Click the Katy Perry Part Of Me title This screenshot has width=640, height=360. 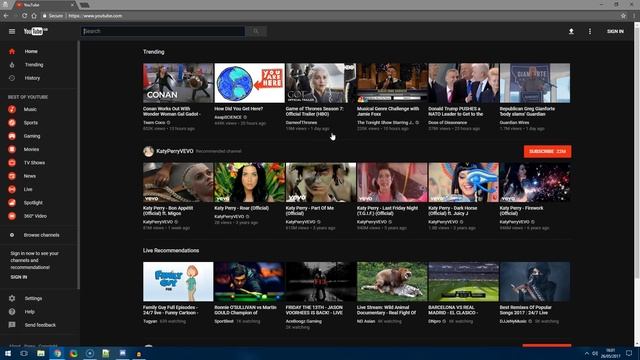(x=309, y=211)
